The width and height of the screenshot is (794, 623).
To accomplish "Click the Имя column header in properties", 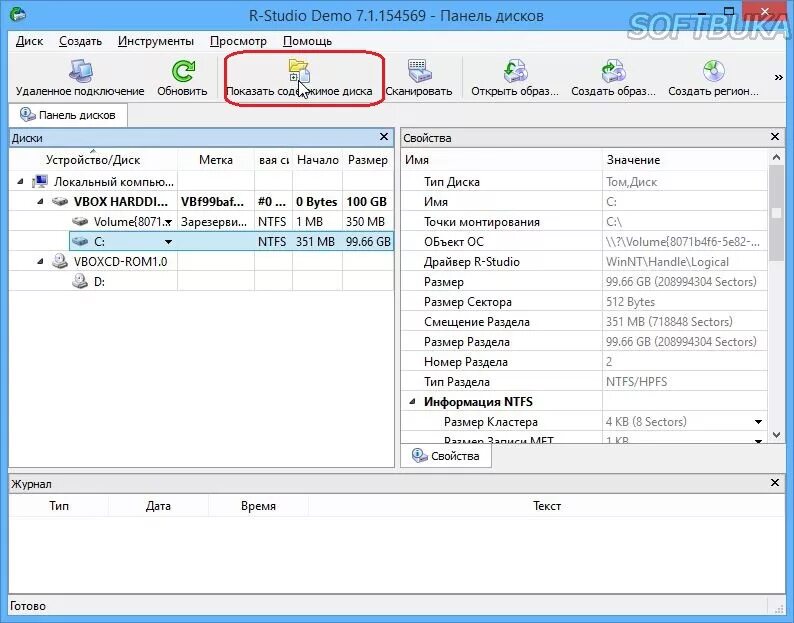I will click(x=501, y=160).
